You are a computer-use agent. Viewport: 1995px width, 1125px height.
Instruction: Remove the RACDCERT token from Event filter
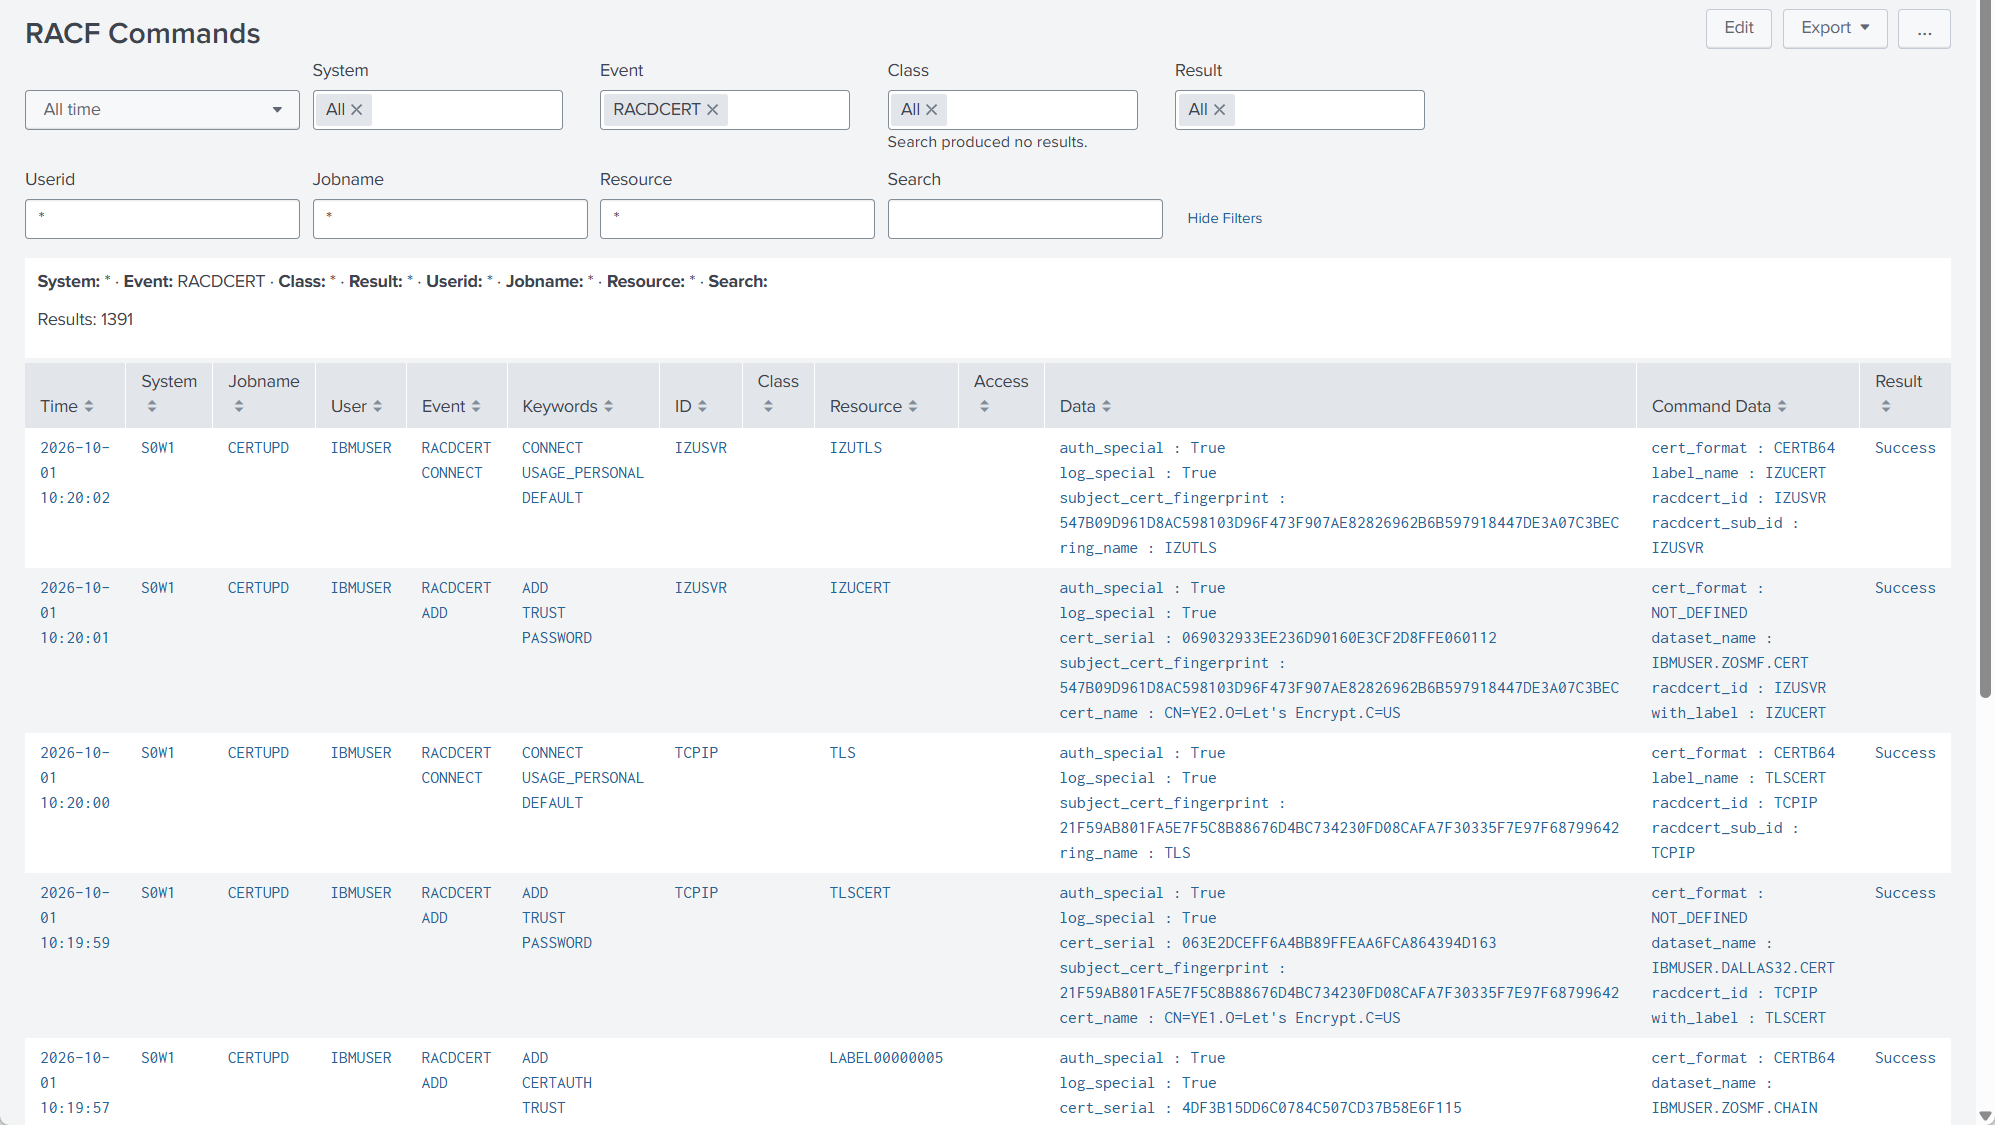[712, 110]
